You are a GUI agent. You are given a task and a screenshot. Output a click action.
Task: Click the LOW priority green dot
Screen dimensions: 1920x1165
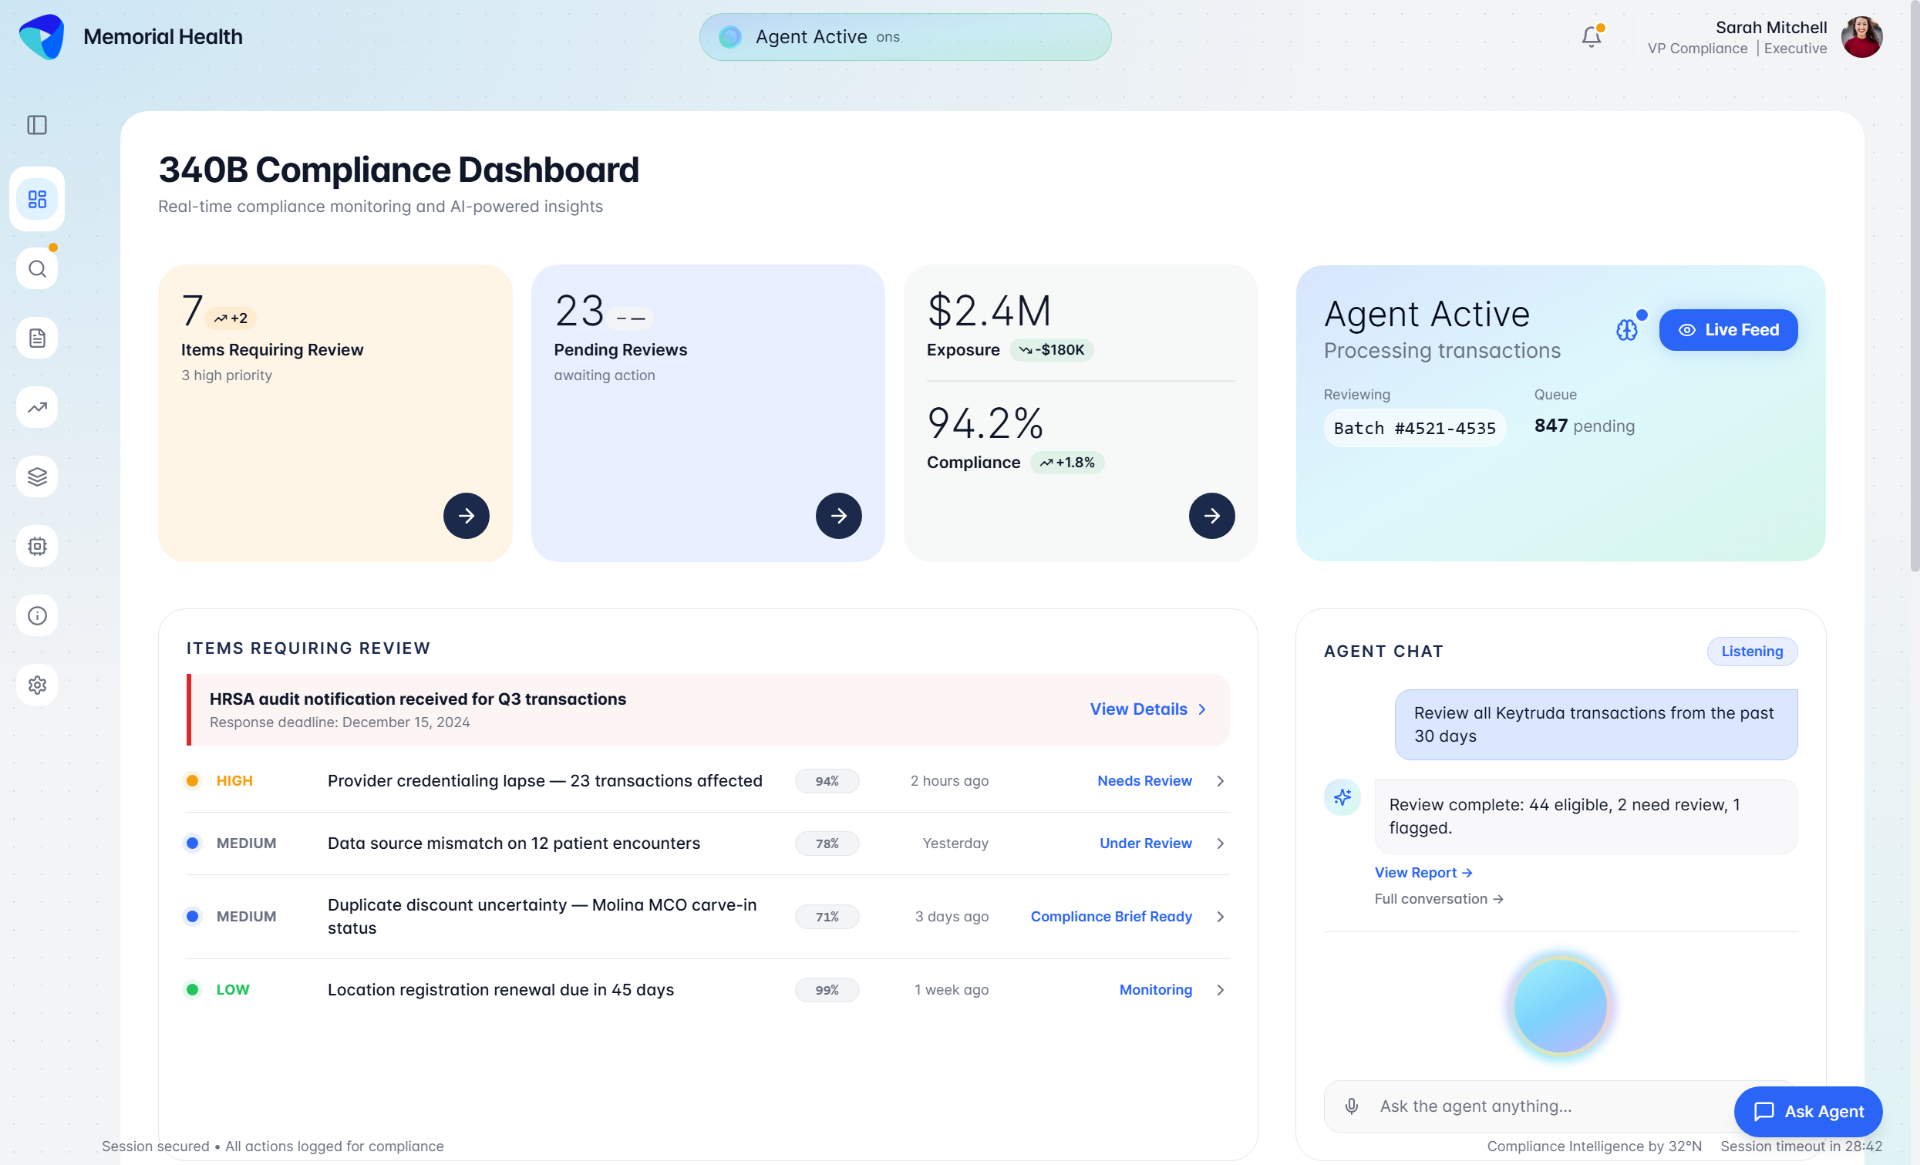tap(192, 990)
